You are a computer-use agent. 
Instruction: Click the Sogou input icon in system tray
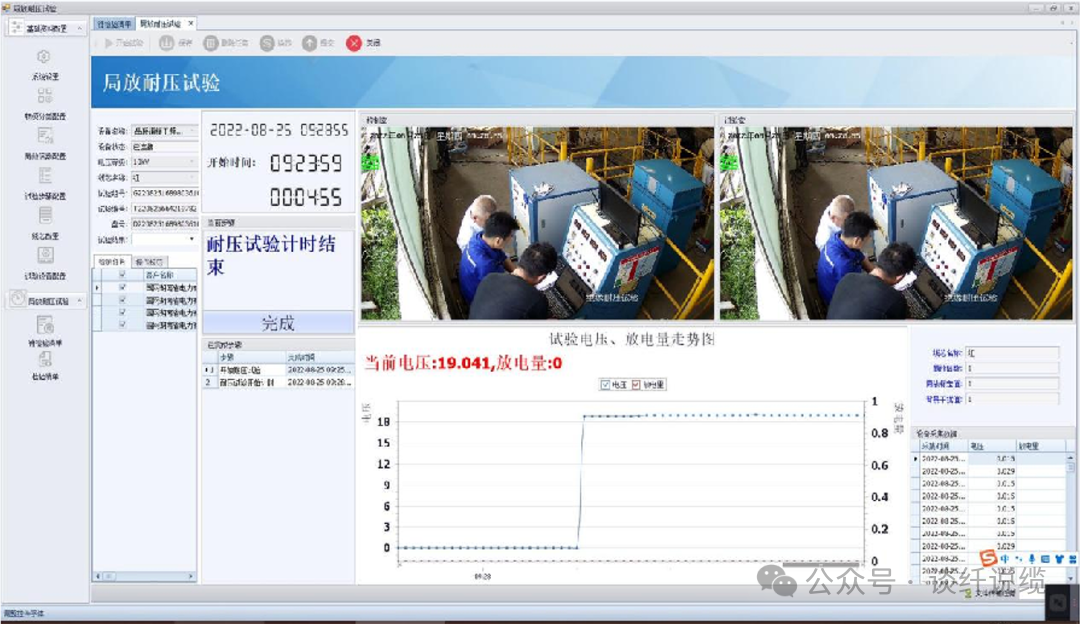(987, 558)
